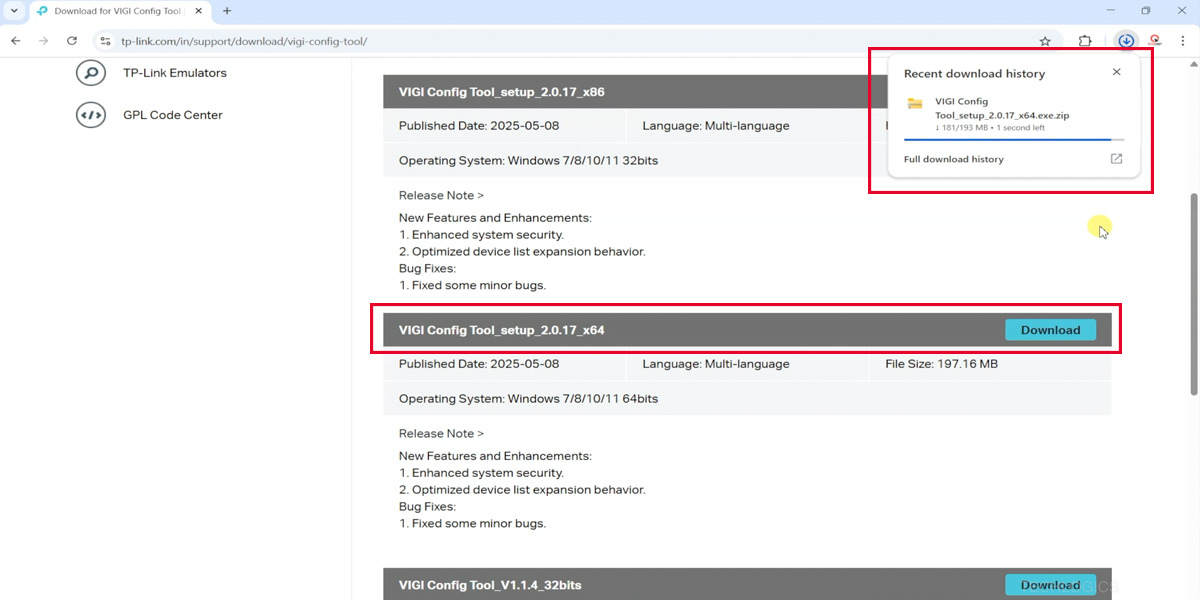Click the VIGI Config Tool_setup_2.0.17_x64 title text
Image resolution: width=1200 pixels, height=600 pixels.
pos(501,330)
